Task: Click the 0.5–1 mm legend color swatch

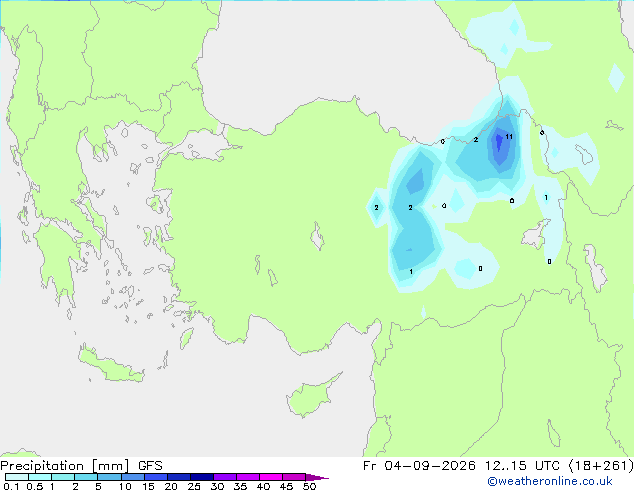Action: 40,477
